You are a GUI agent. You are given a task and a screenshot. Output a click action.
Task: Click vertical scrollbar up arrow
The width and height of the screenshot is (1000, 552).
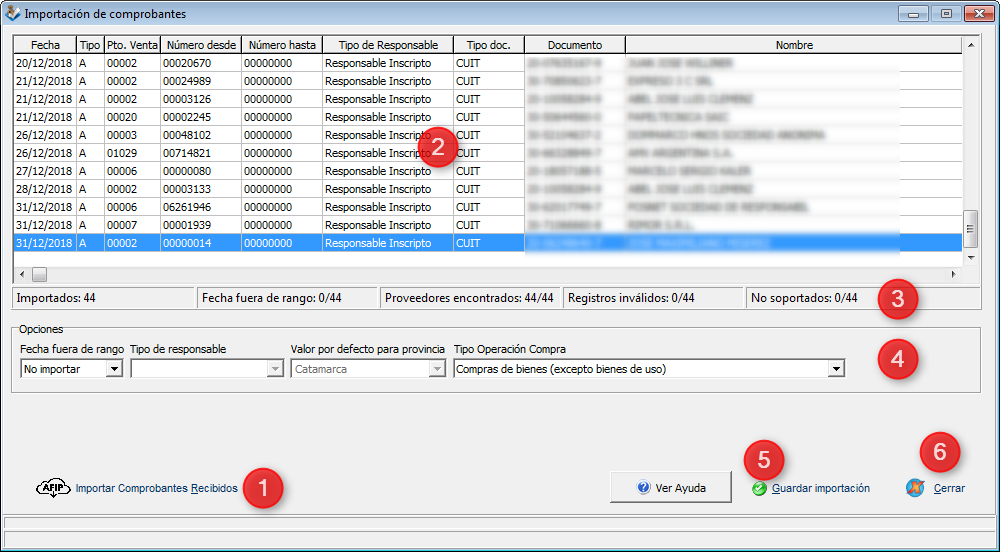tap(968, 45)
